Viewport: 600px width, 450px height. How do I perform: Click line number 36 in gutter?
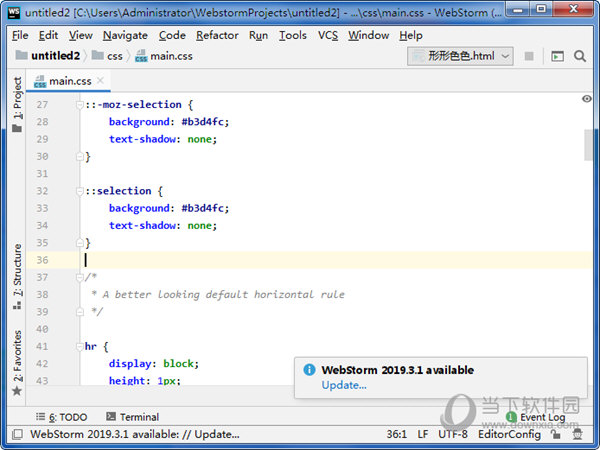(42, 260)
